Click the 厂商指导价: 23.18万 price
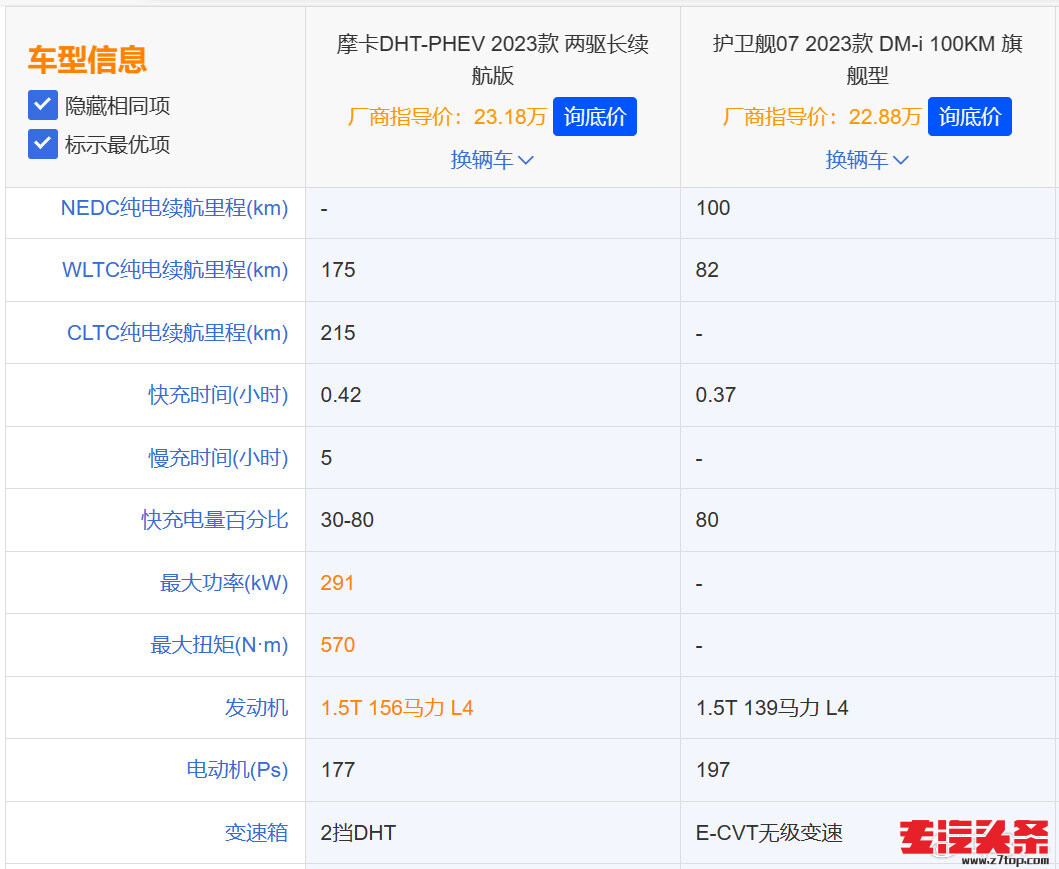Screen dimensions: 1059x869 click(x=446, y=117)
